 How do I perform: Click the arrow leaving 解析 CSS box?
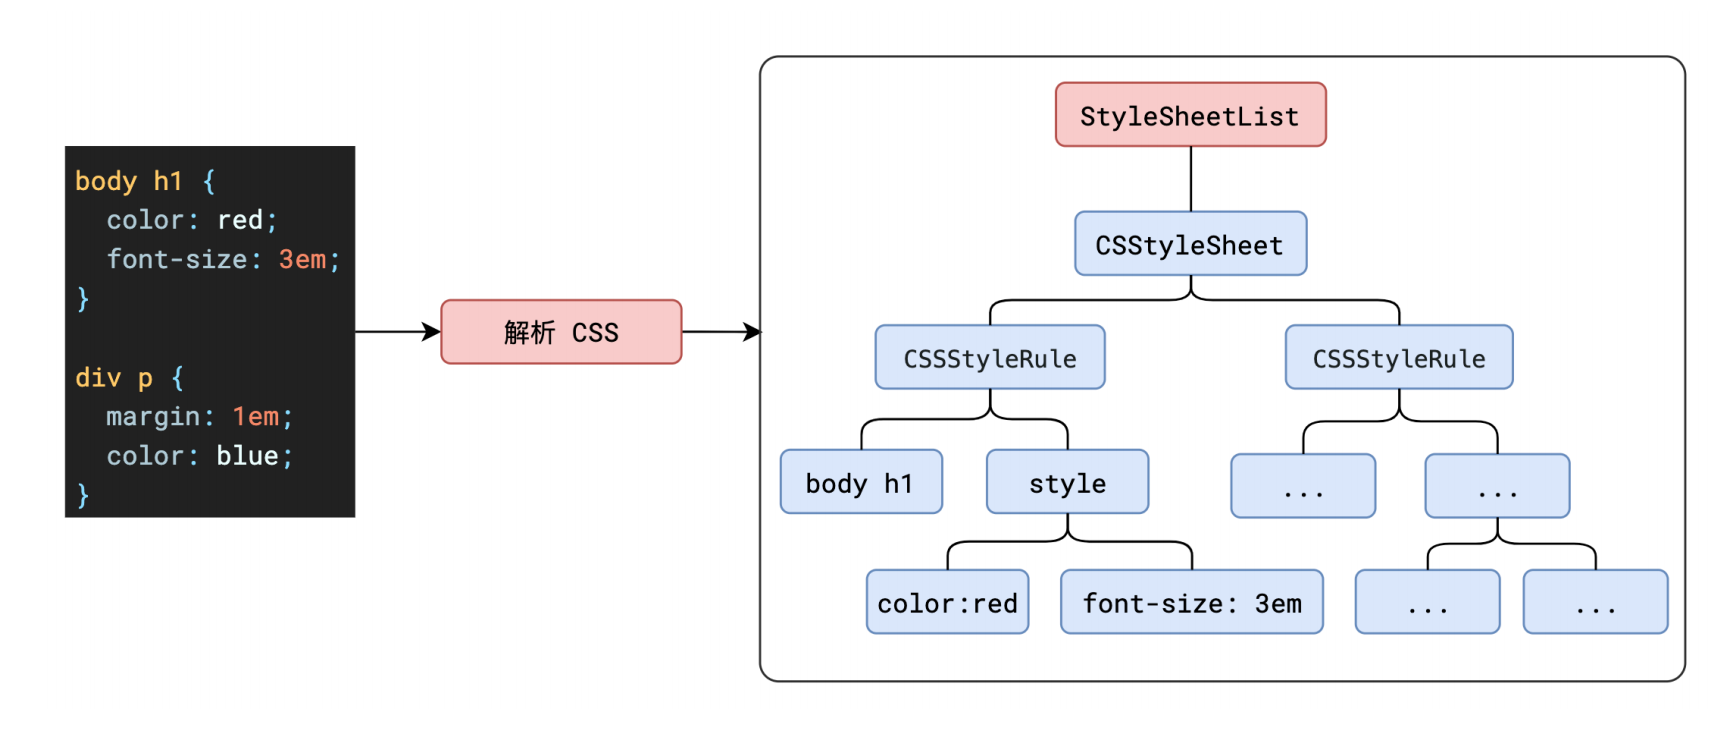721,332
